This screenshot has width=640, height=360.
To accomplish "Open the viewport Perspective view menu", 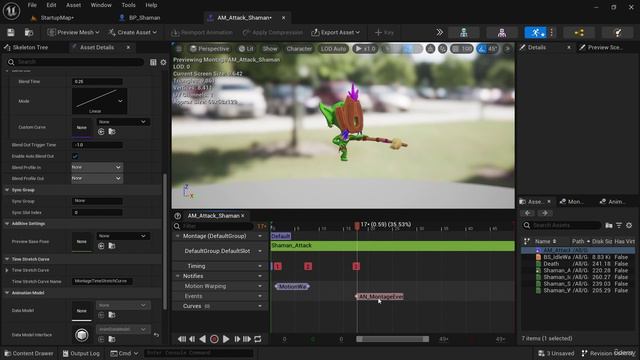I will [x=209, y=49].
